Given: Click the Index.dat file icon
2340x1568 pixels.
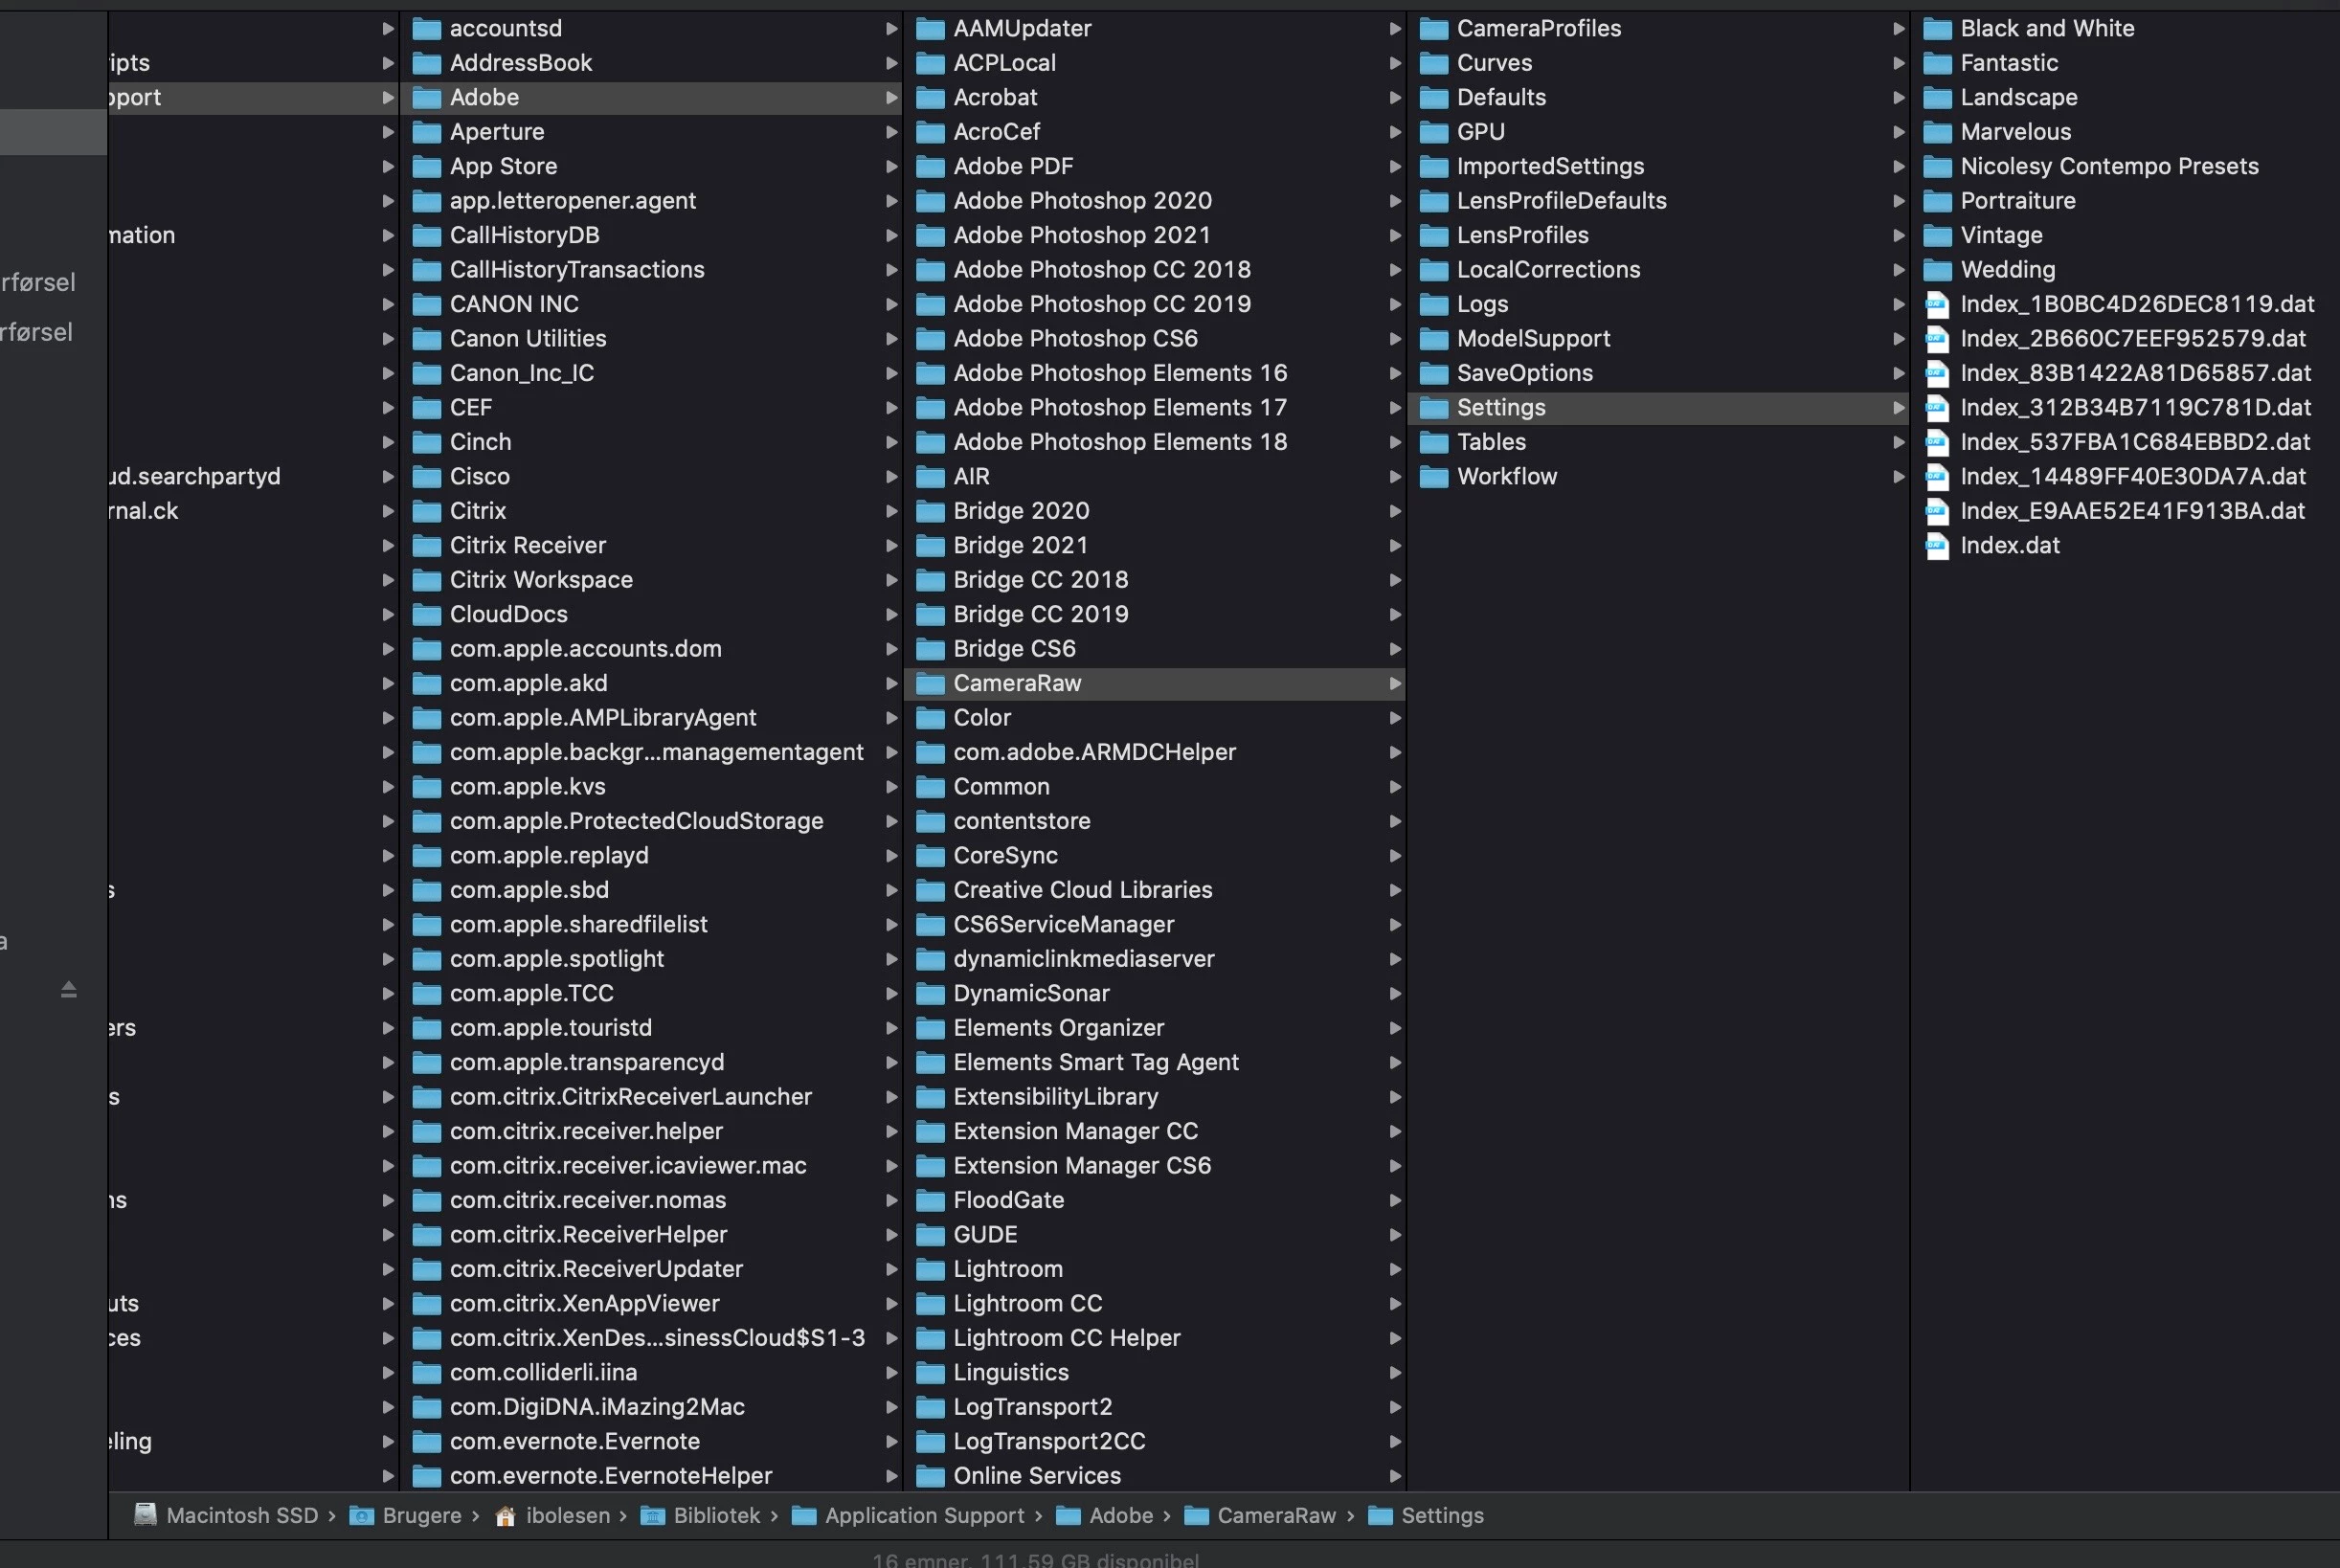Looking at the screenshot, I should (x=1937, y=546).
